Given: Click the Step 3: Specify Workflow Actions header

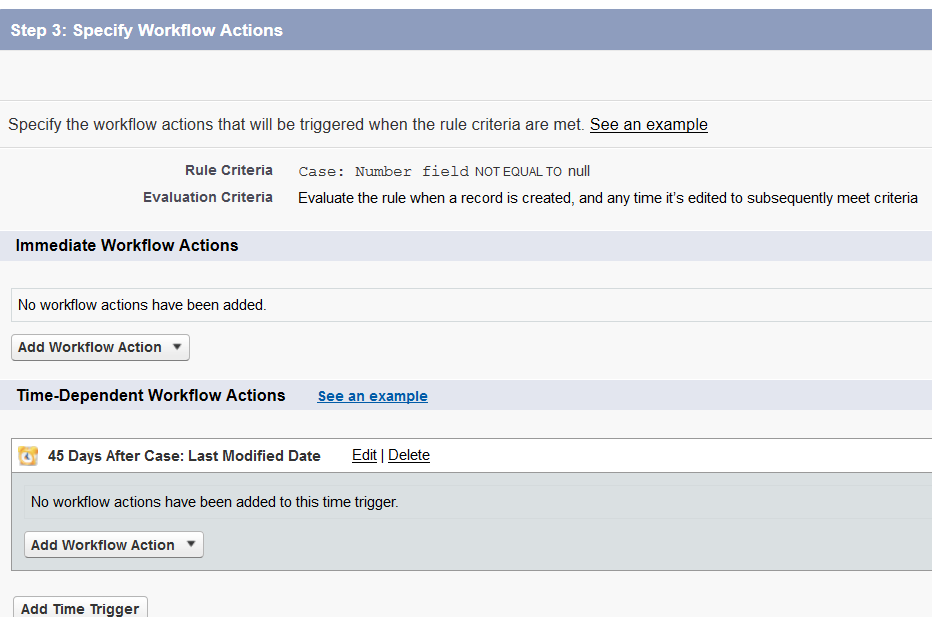Looking at the screenshot, I should pos(147,30).
